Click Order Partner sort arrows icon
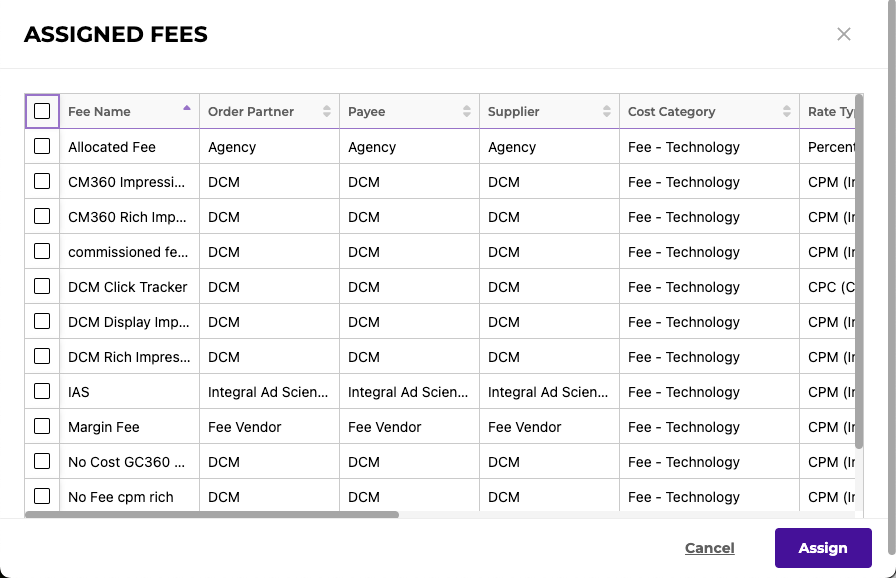The height and width of the screenshot is (578, 896). point(327,111)
